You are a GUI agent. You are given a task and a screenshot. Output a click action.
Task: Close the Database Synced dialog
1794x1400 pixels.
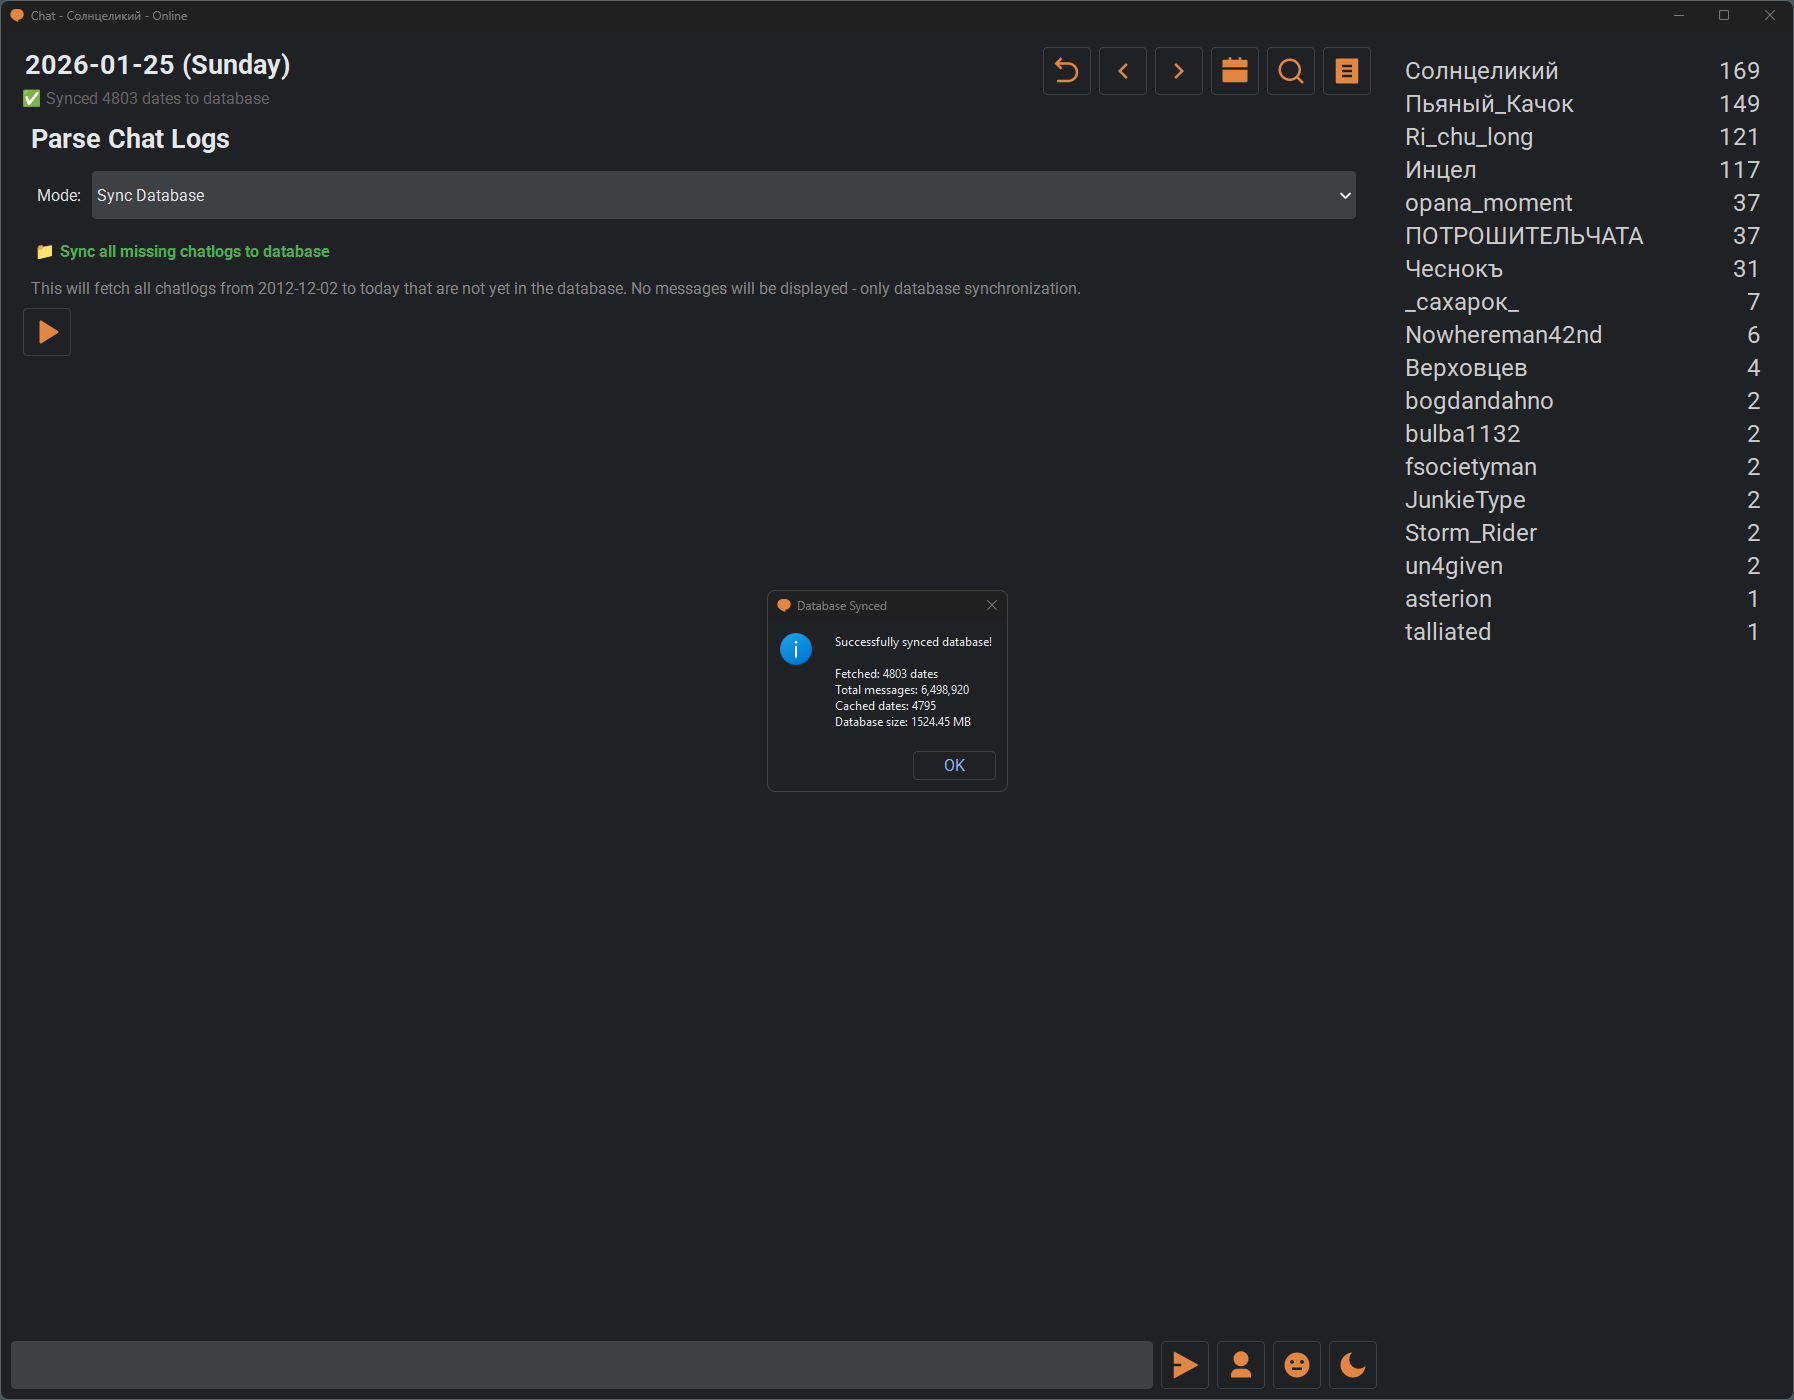click(992, 605)
